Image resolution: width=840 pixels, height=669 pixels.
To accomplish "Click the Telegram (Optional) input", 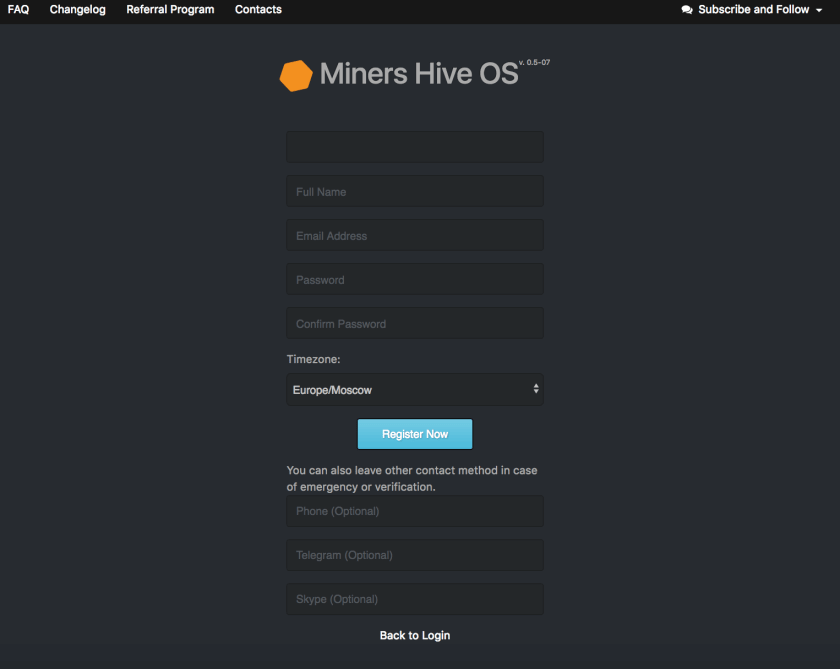I will (414, 555).
